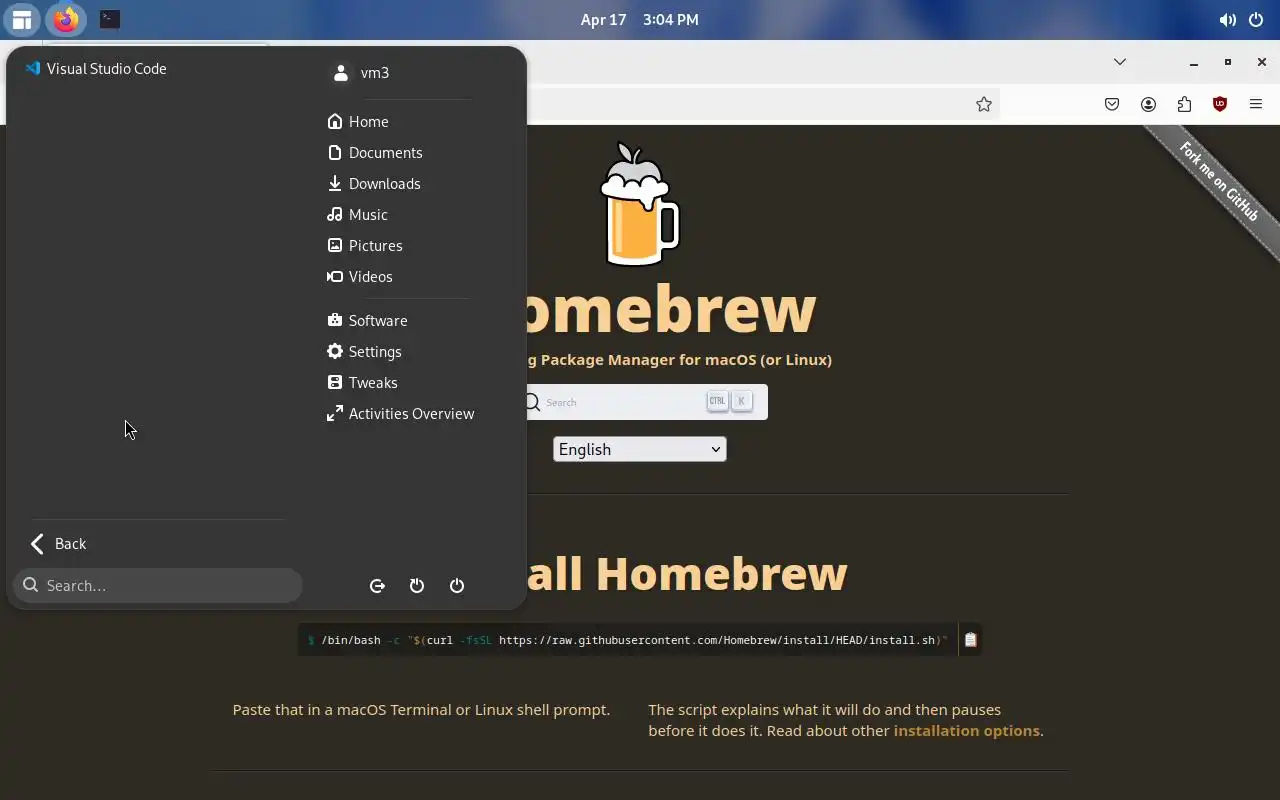Click the Homebrew install command text
1280x800 pixels.
(627, 640)
